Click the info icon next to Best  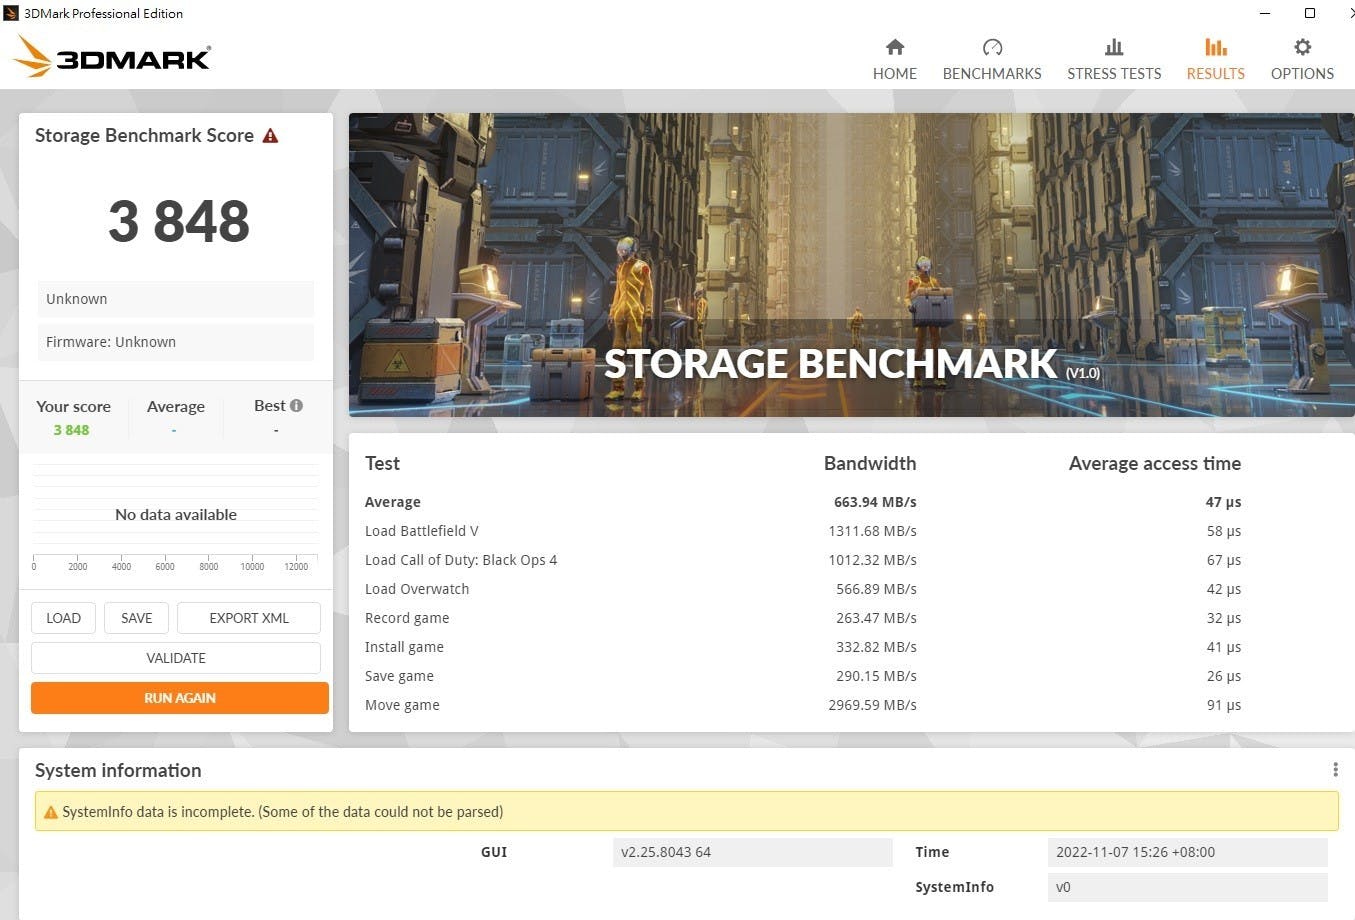click(x=296, y=405)
